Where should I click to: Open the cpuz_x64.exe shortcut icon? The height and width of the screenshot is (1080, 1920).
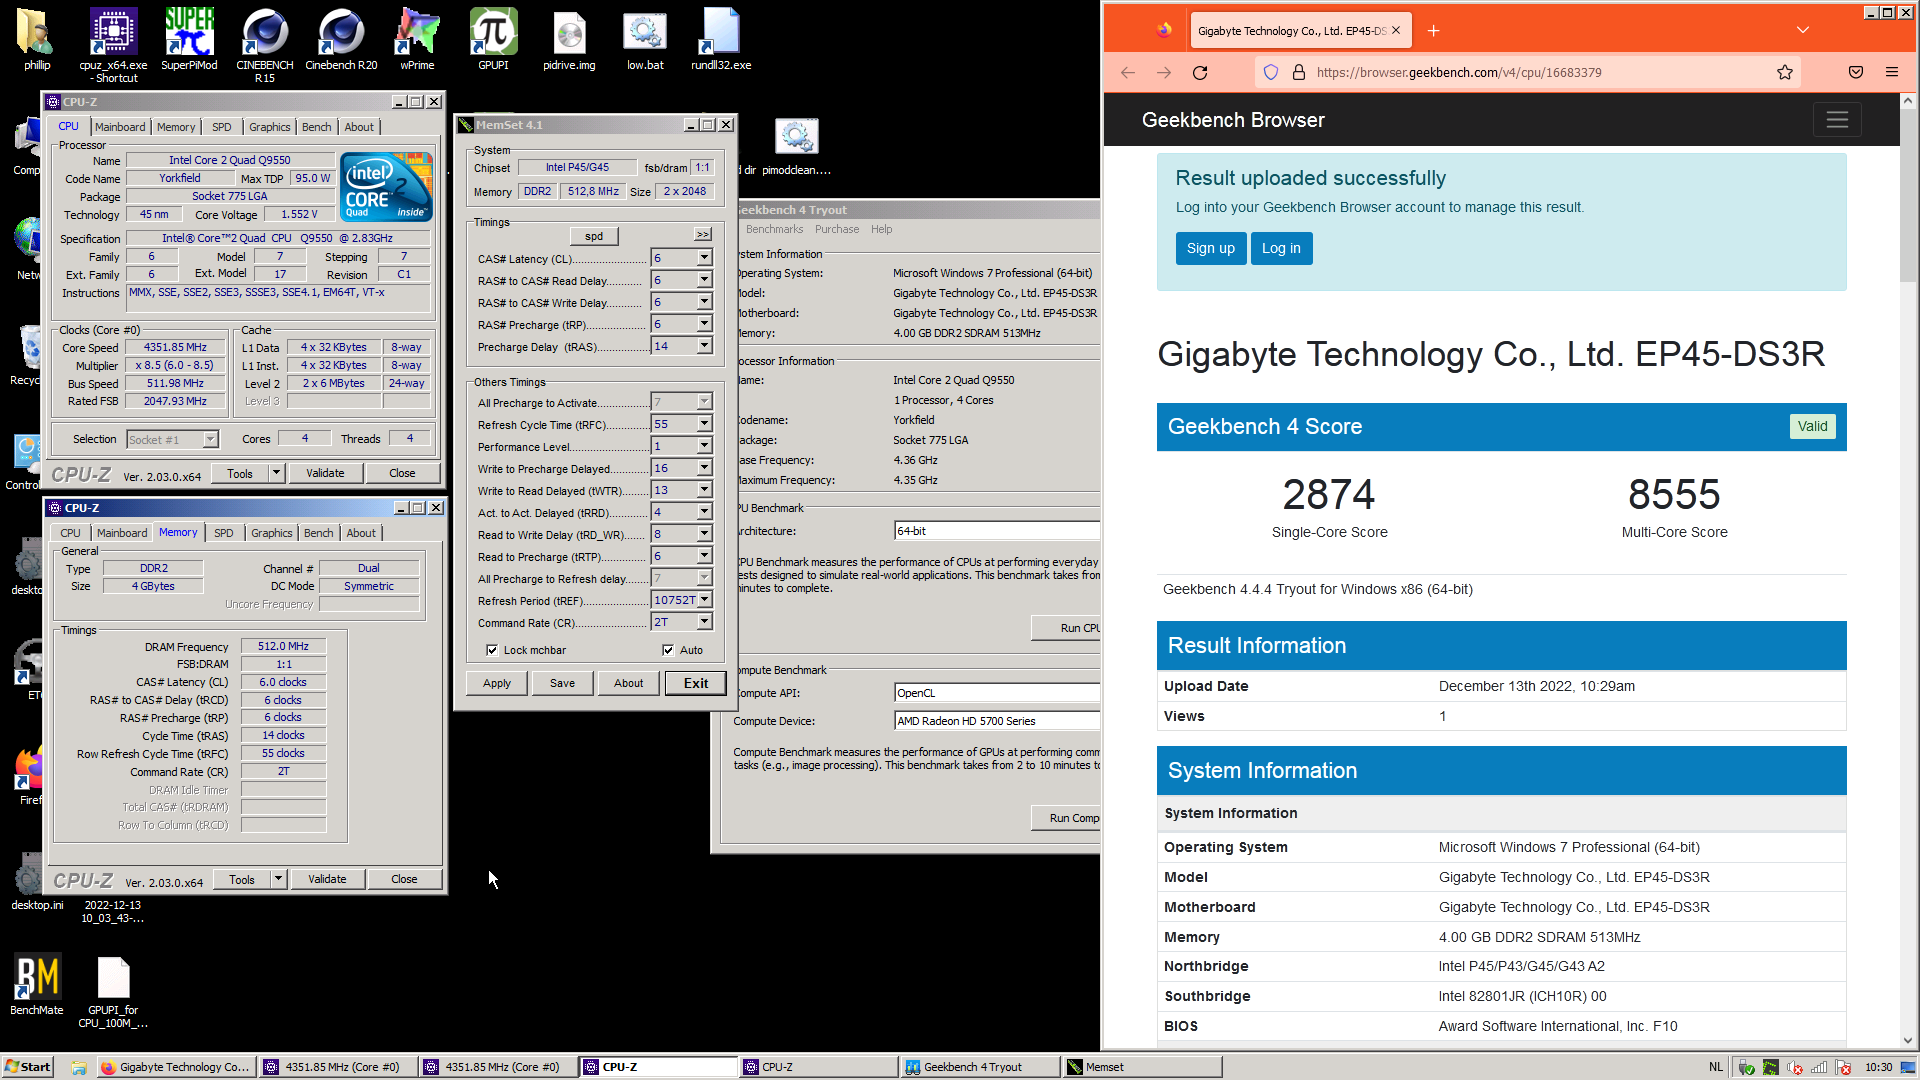click(113, 45)
